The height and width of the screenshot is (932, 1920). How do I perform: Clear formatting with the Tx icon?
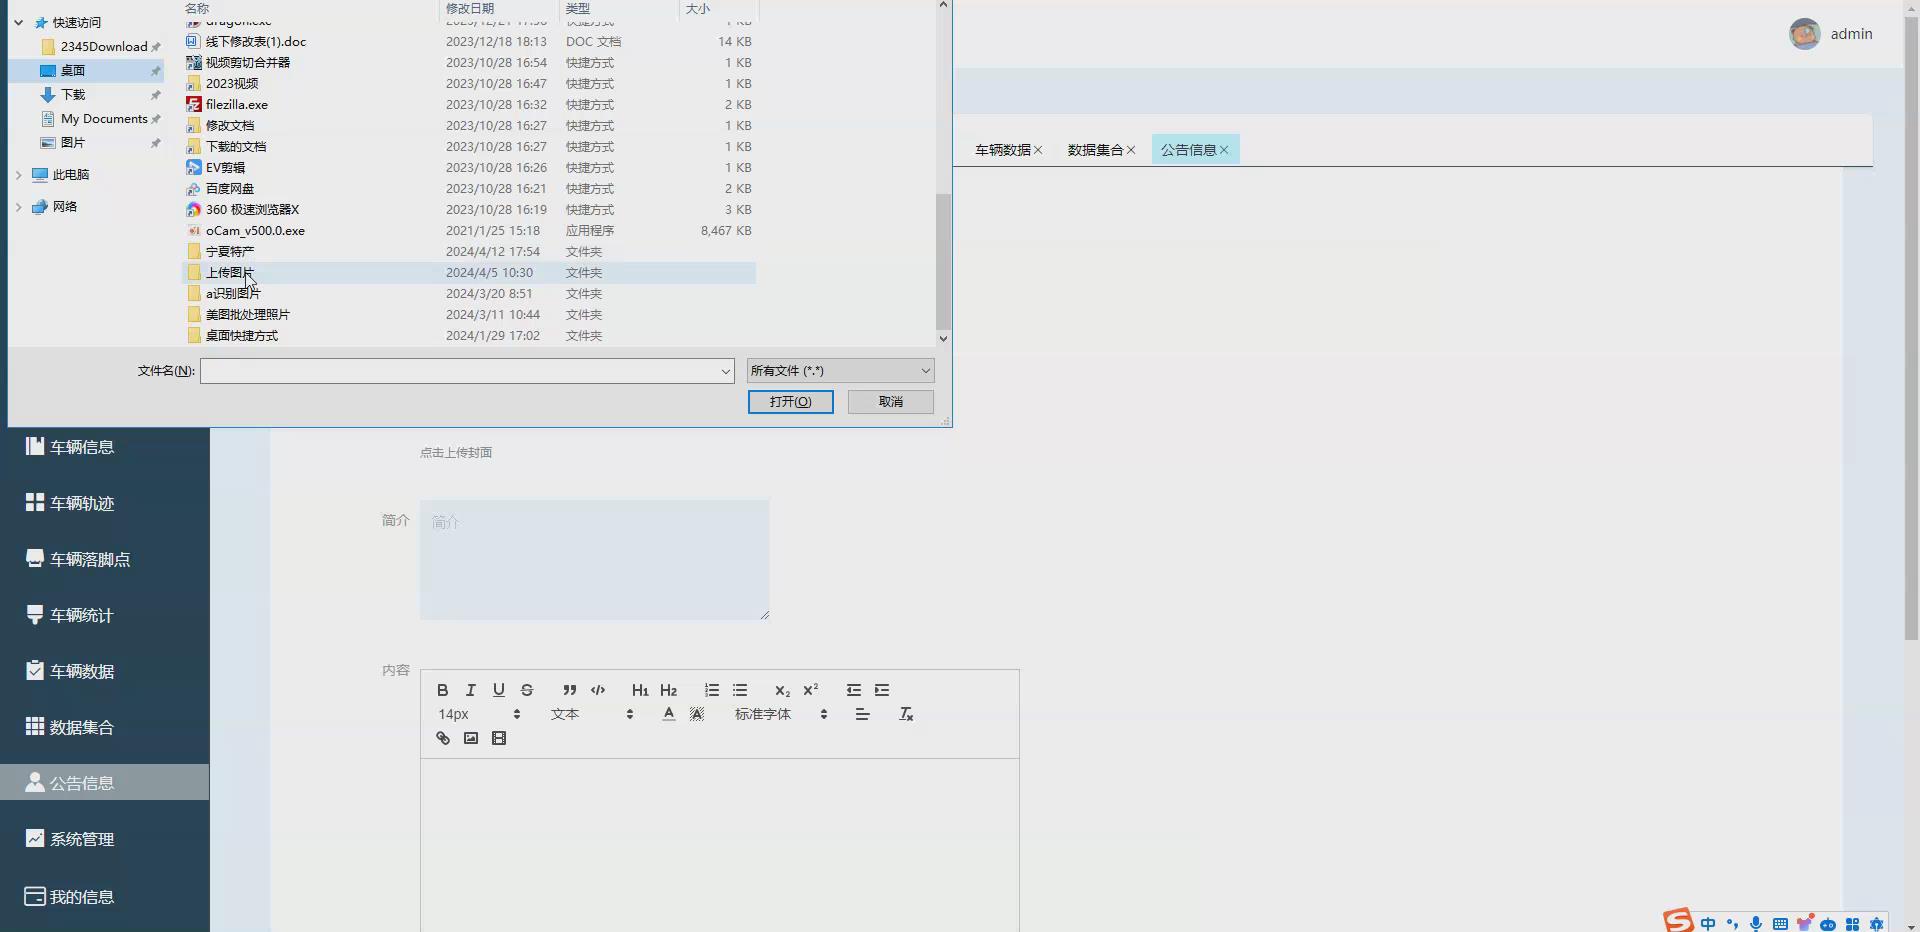(906, 714)
